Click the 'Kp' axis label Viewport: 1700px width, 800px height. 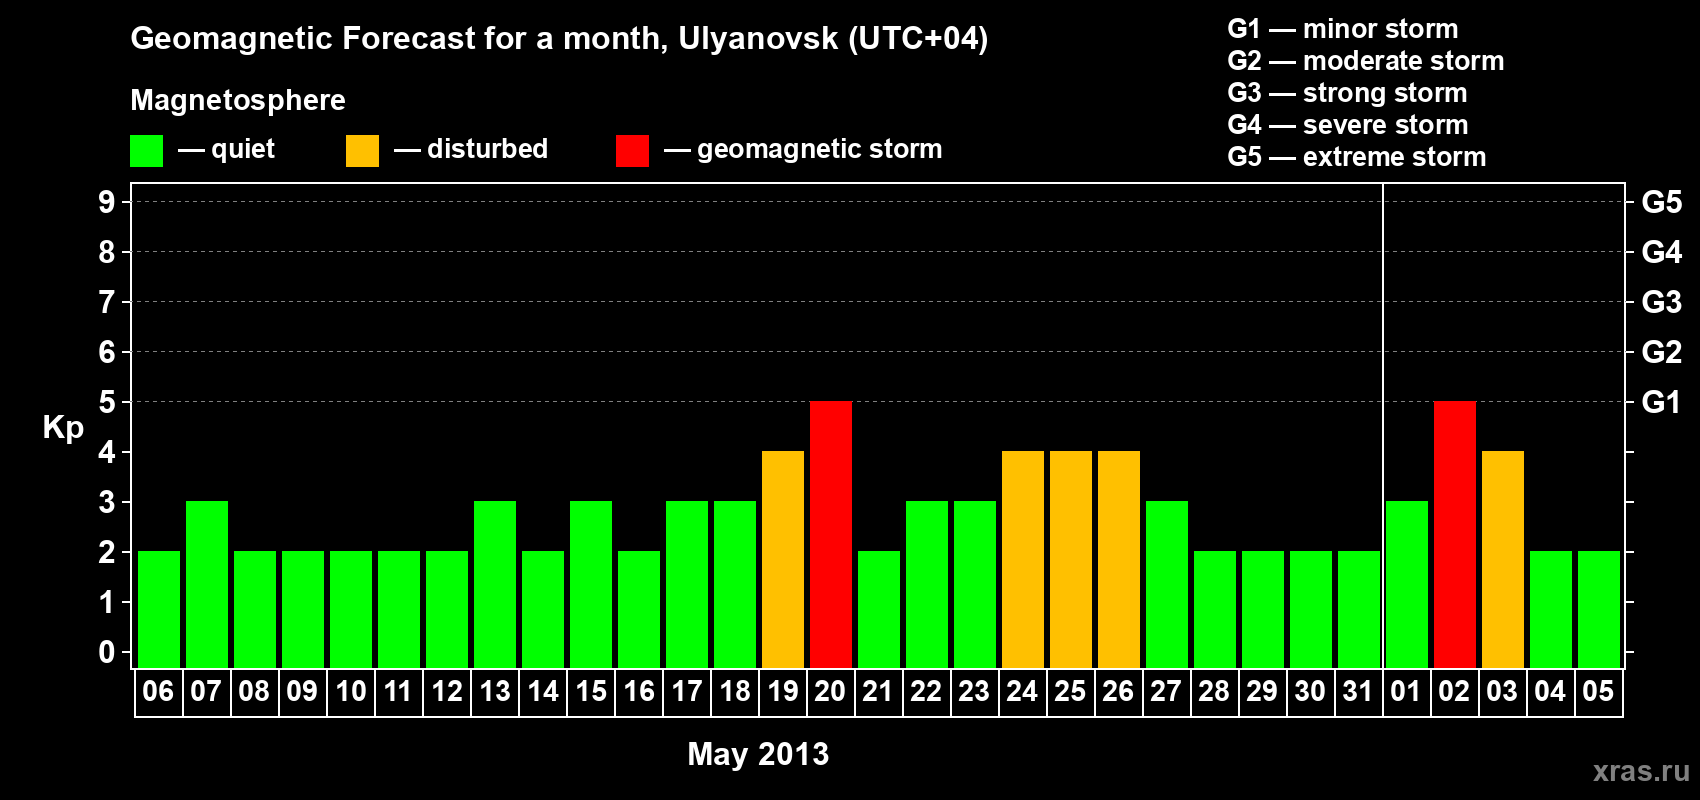[63, 427]
